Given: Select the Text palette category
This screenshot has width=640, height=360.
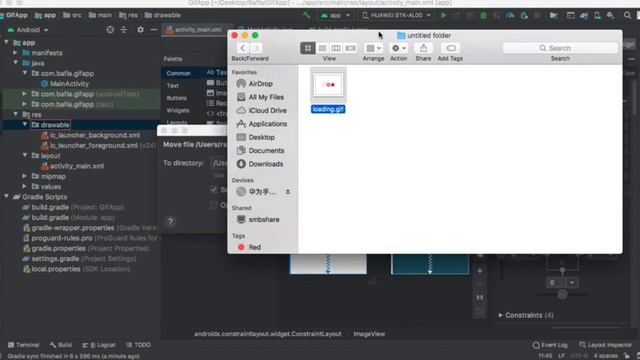Looking at the screenshot, I should point(172,86).
